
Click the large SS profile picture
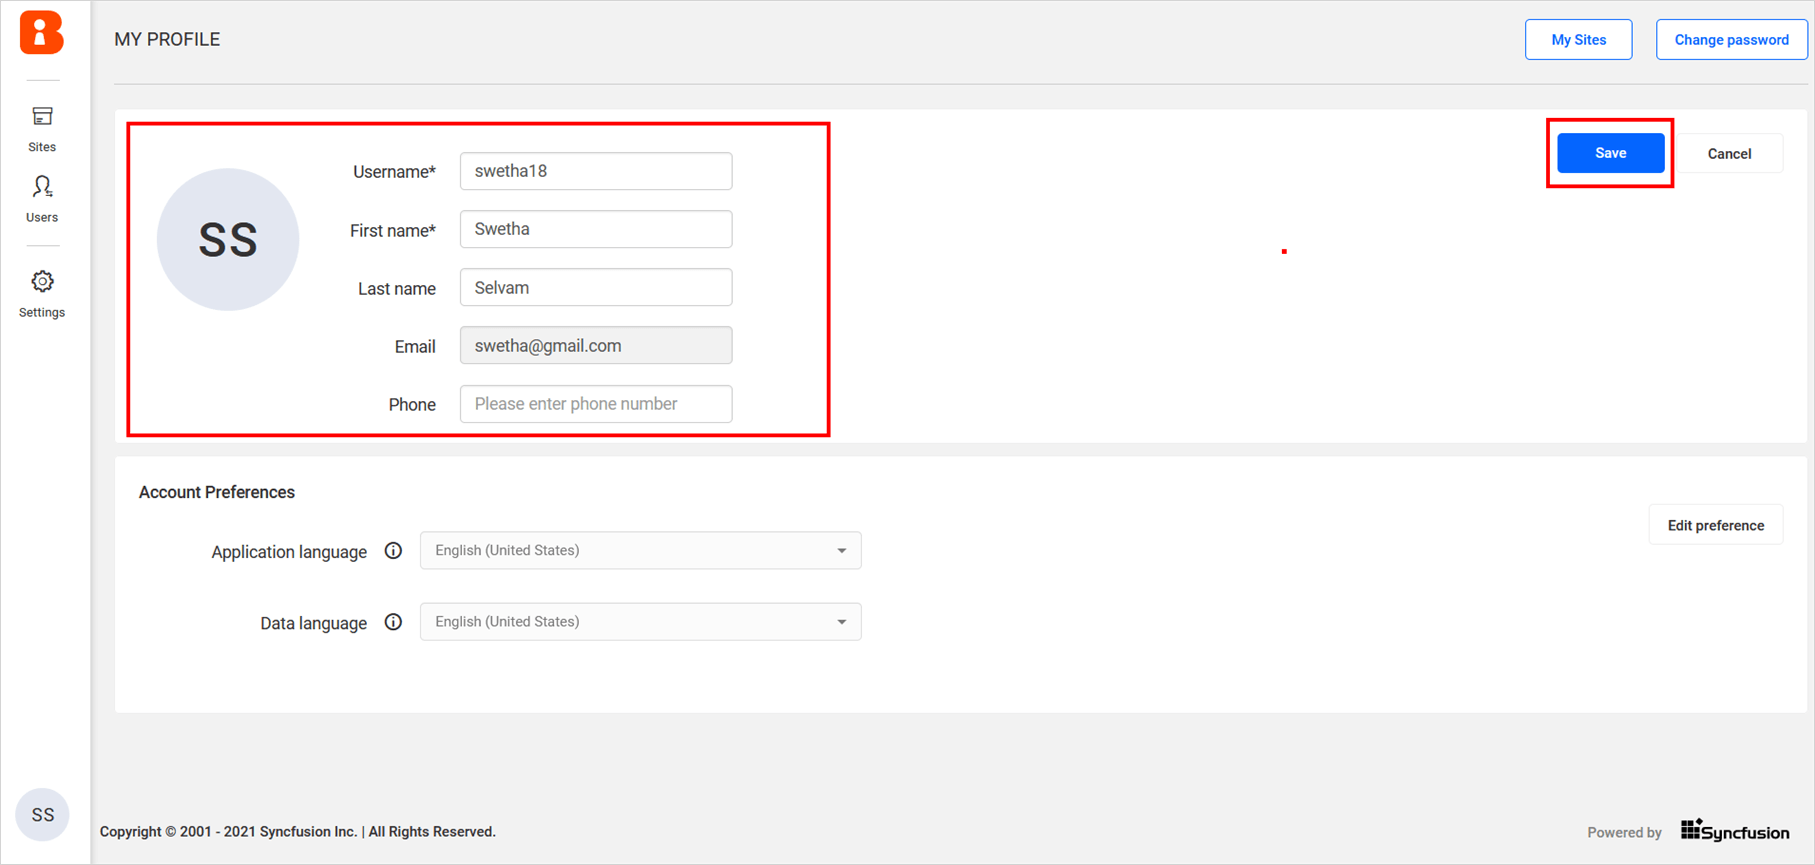[x=228, y=239]
